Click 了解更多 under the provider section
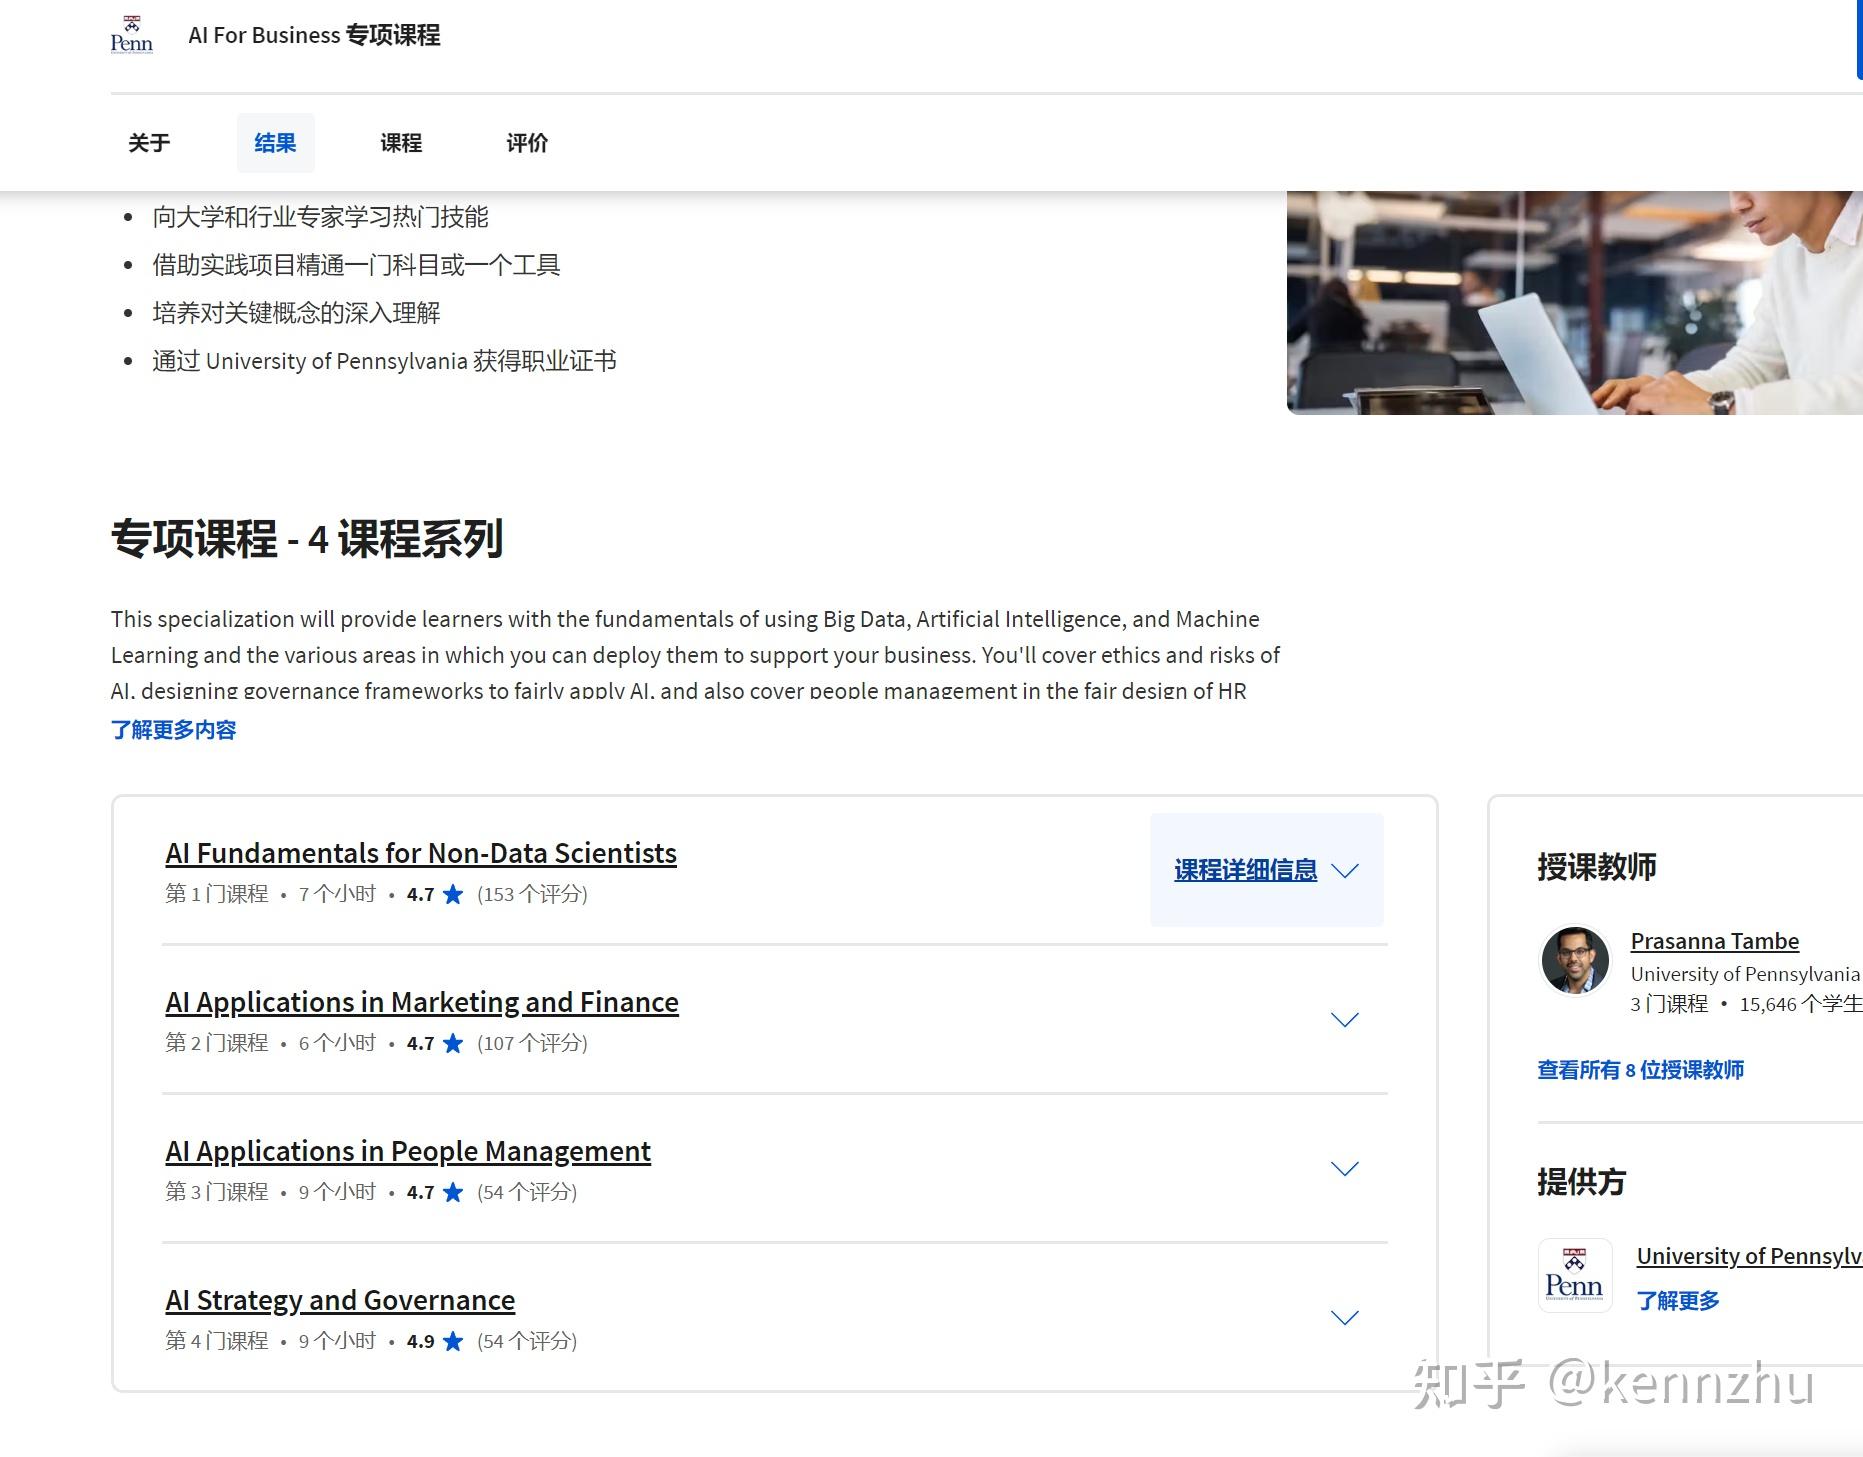This screenshot has width=1863, height=1457. (x=1677, y=1300)
